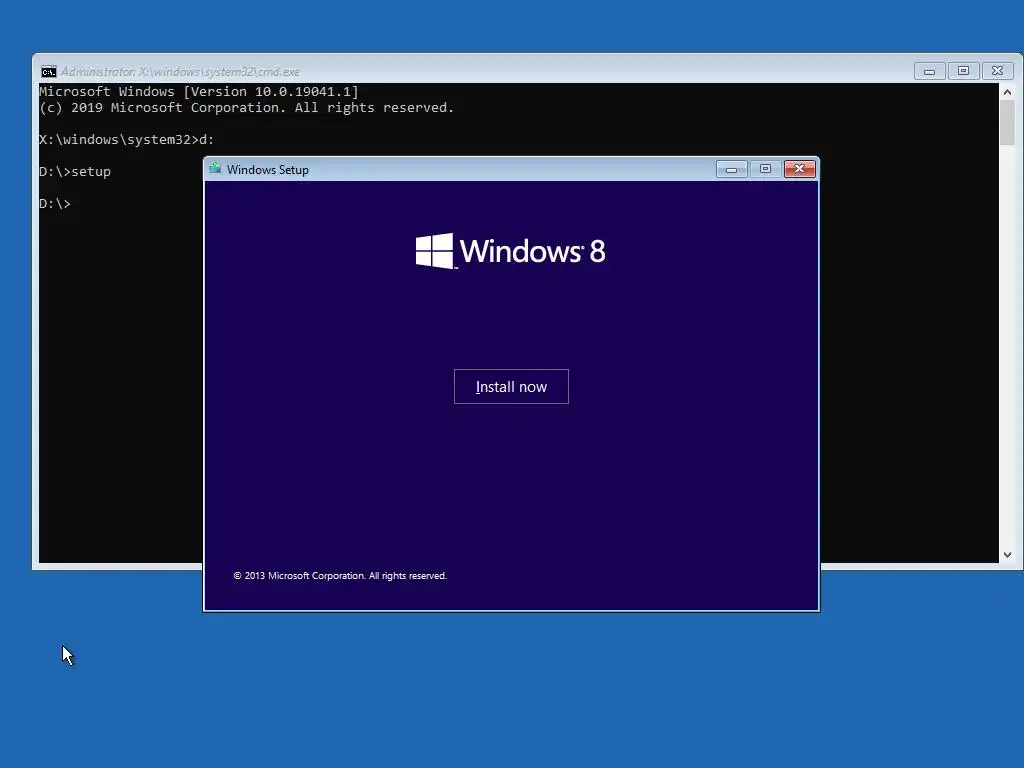The width and height of the screenshot is (1024, 768).
Task: Click the Install now button
Action: coord(511,387)
